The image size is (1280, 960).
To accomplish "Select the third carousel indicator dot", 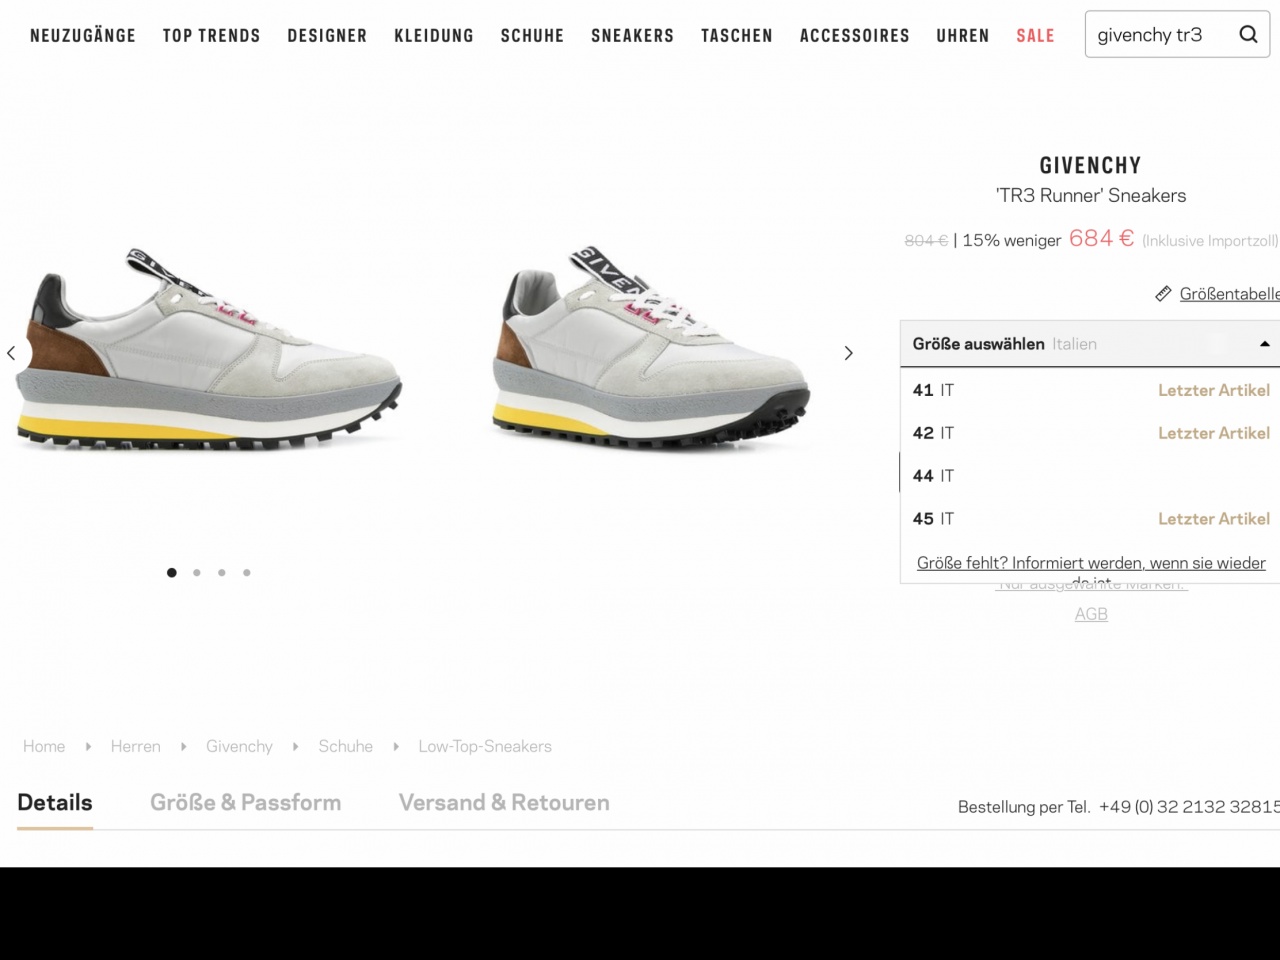I will click(222, 573).
